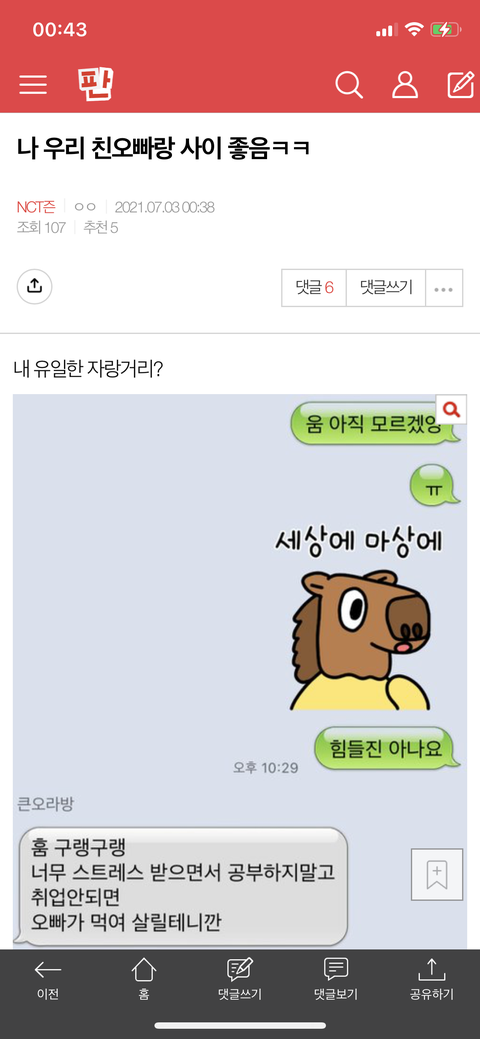Tap the horse sticker chat image

(361, 638)
